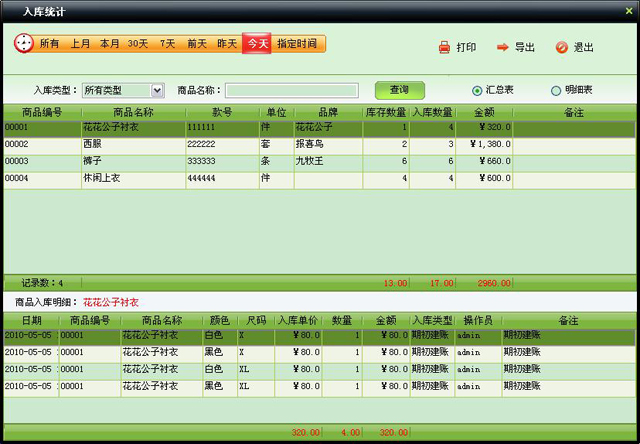Choose the 30天 time filter

tap(138, 44)
